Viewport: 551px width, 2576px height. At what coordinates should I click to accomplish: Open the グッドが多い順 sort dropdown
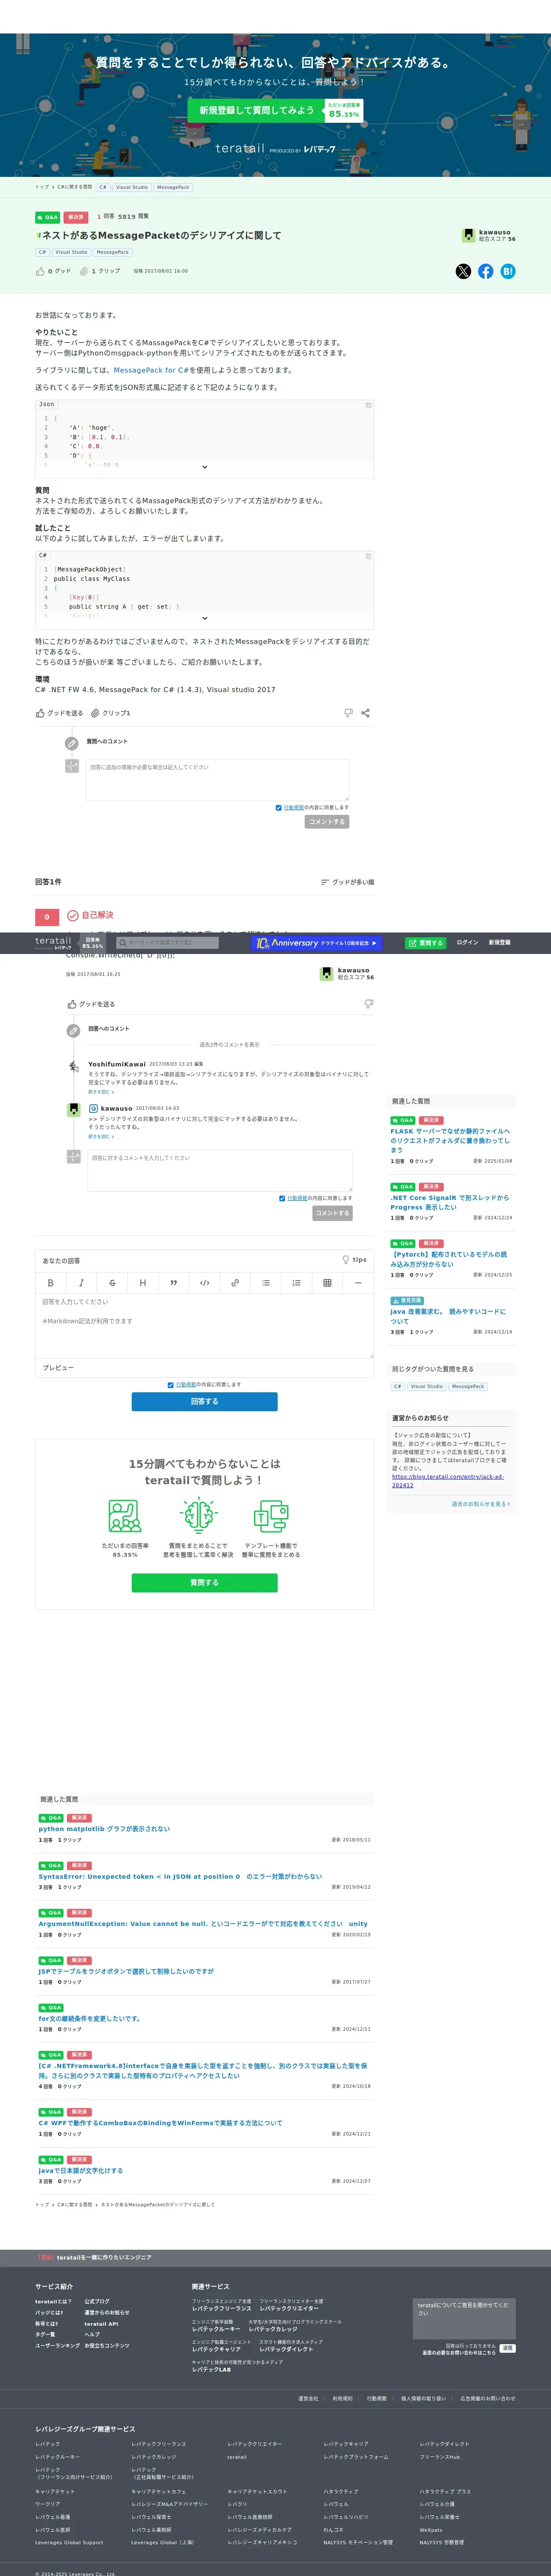click(347, 882)
